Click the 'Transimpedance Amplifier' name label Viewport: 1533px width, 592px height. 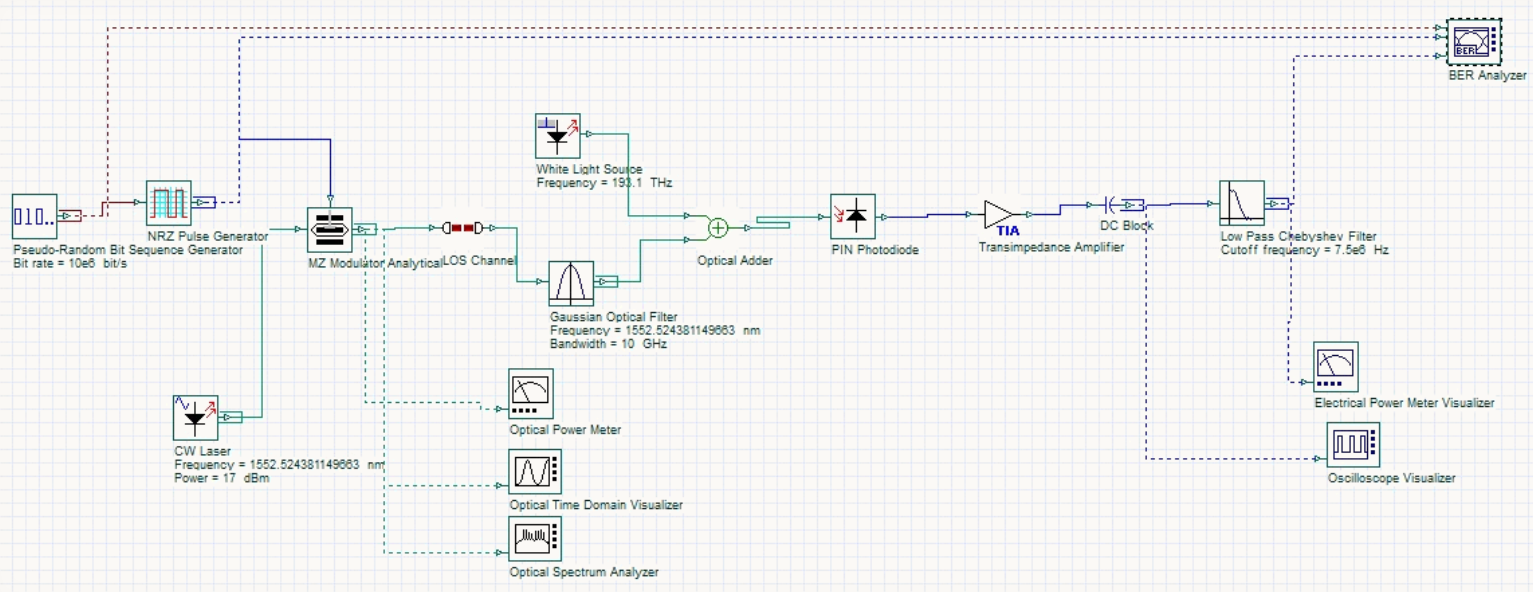tap(1051, 247)
